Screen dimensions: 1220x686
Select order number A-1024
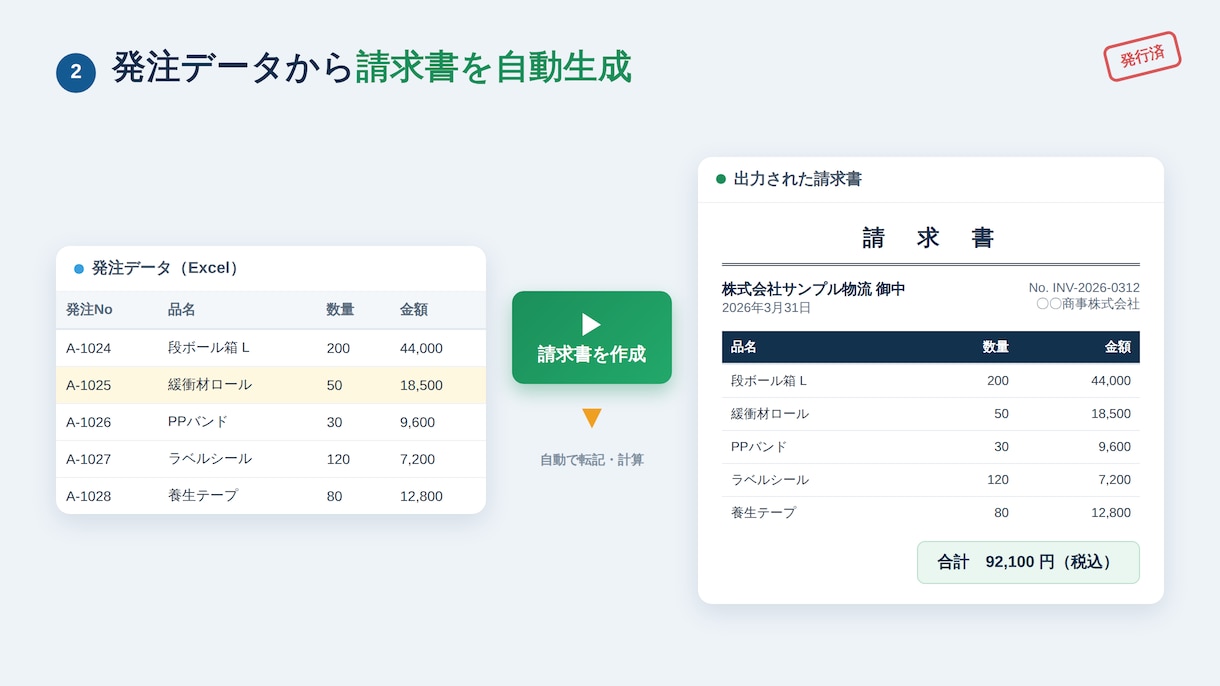[89, 348]
